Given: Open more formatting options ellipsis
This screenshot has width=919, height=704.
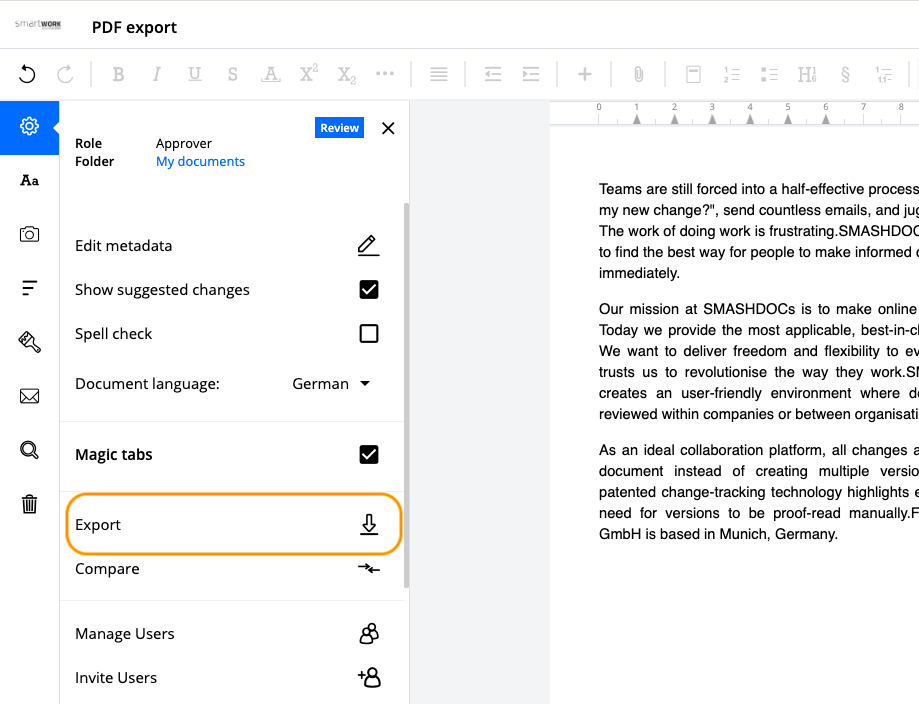Looking at the screenshot, I should click(384, 74).
